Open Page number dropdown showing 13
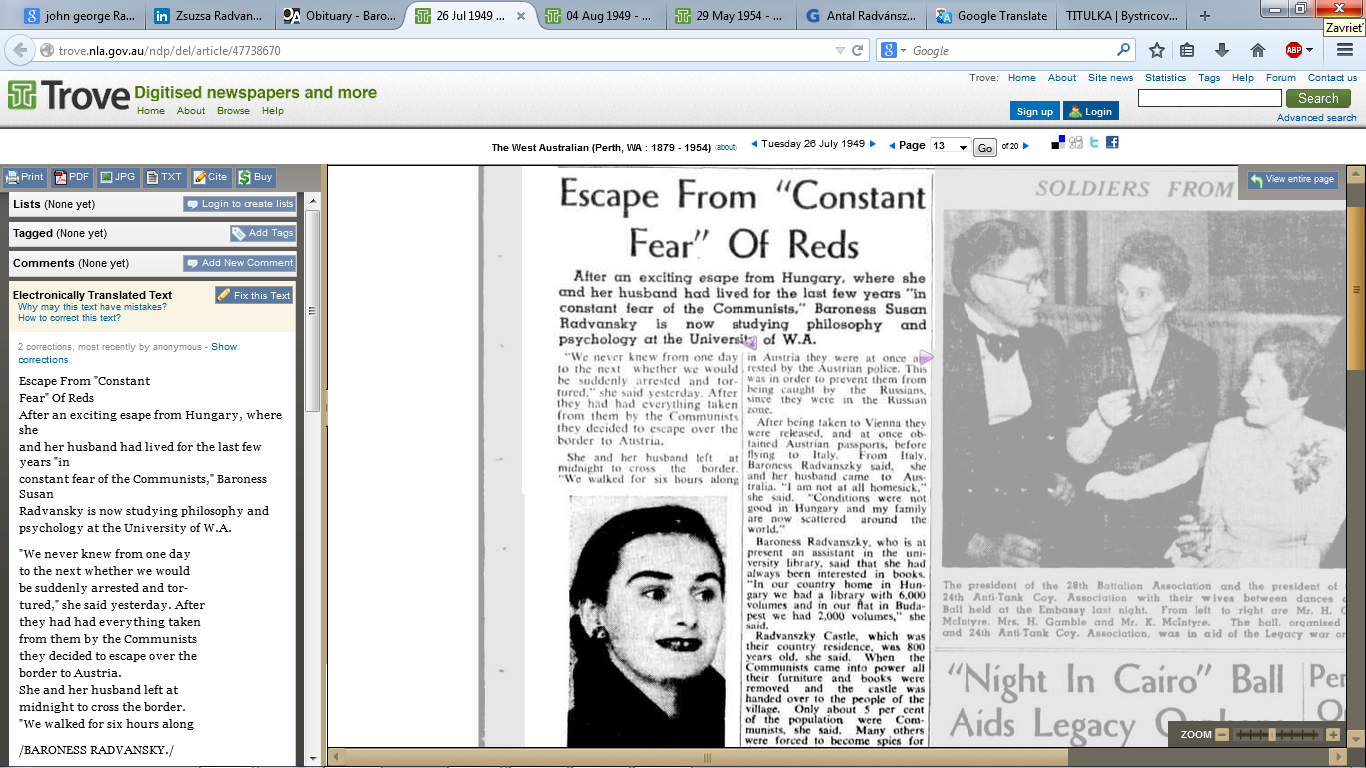The image size is (1366, 768). point(950,147)
